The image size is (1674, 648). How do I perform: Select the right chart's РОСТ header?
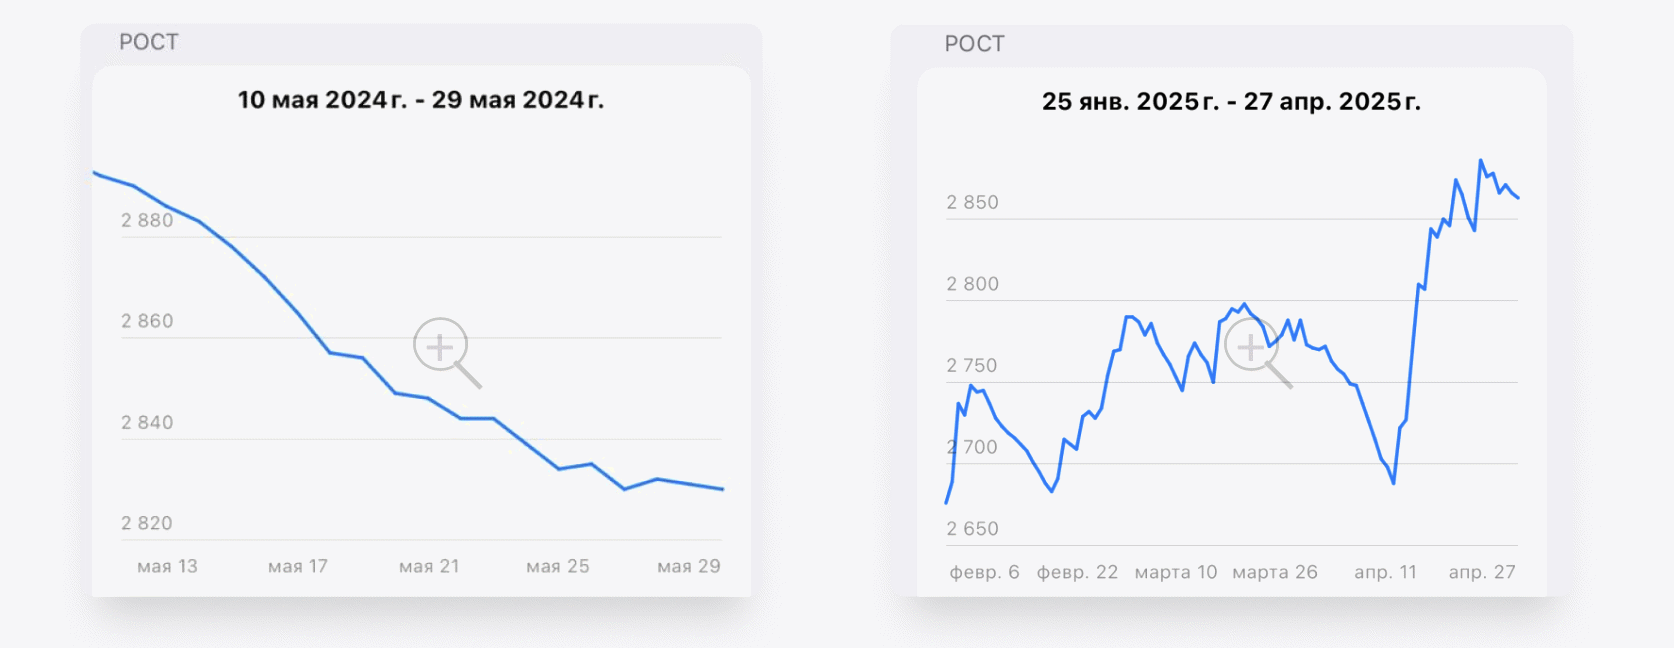(974, 44)
